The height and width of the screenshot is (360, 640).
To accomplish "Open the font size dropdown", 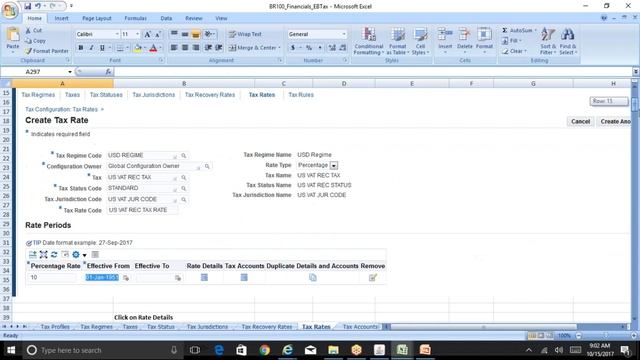I will tap(138, 34).
